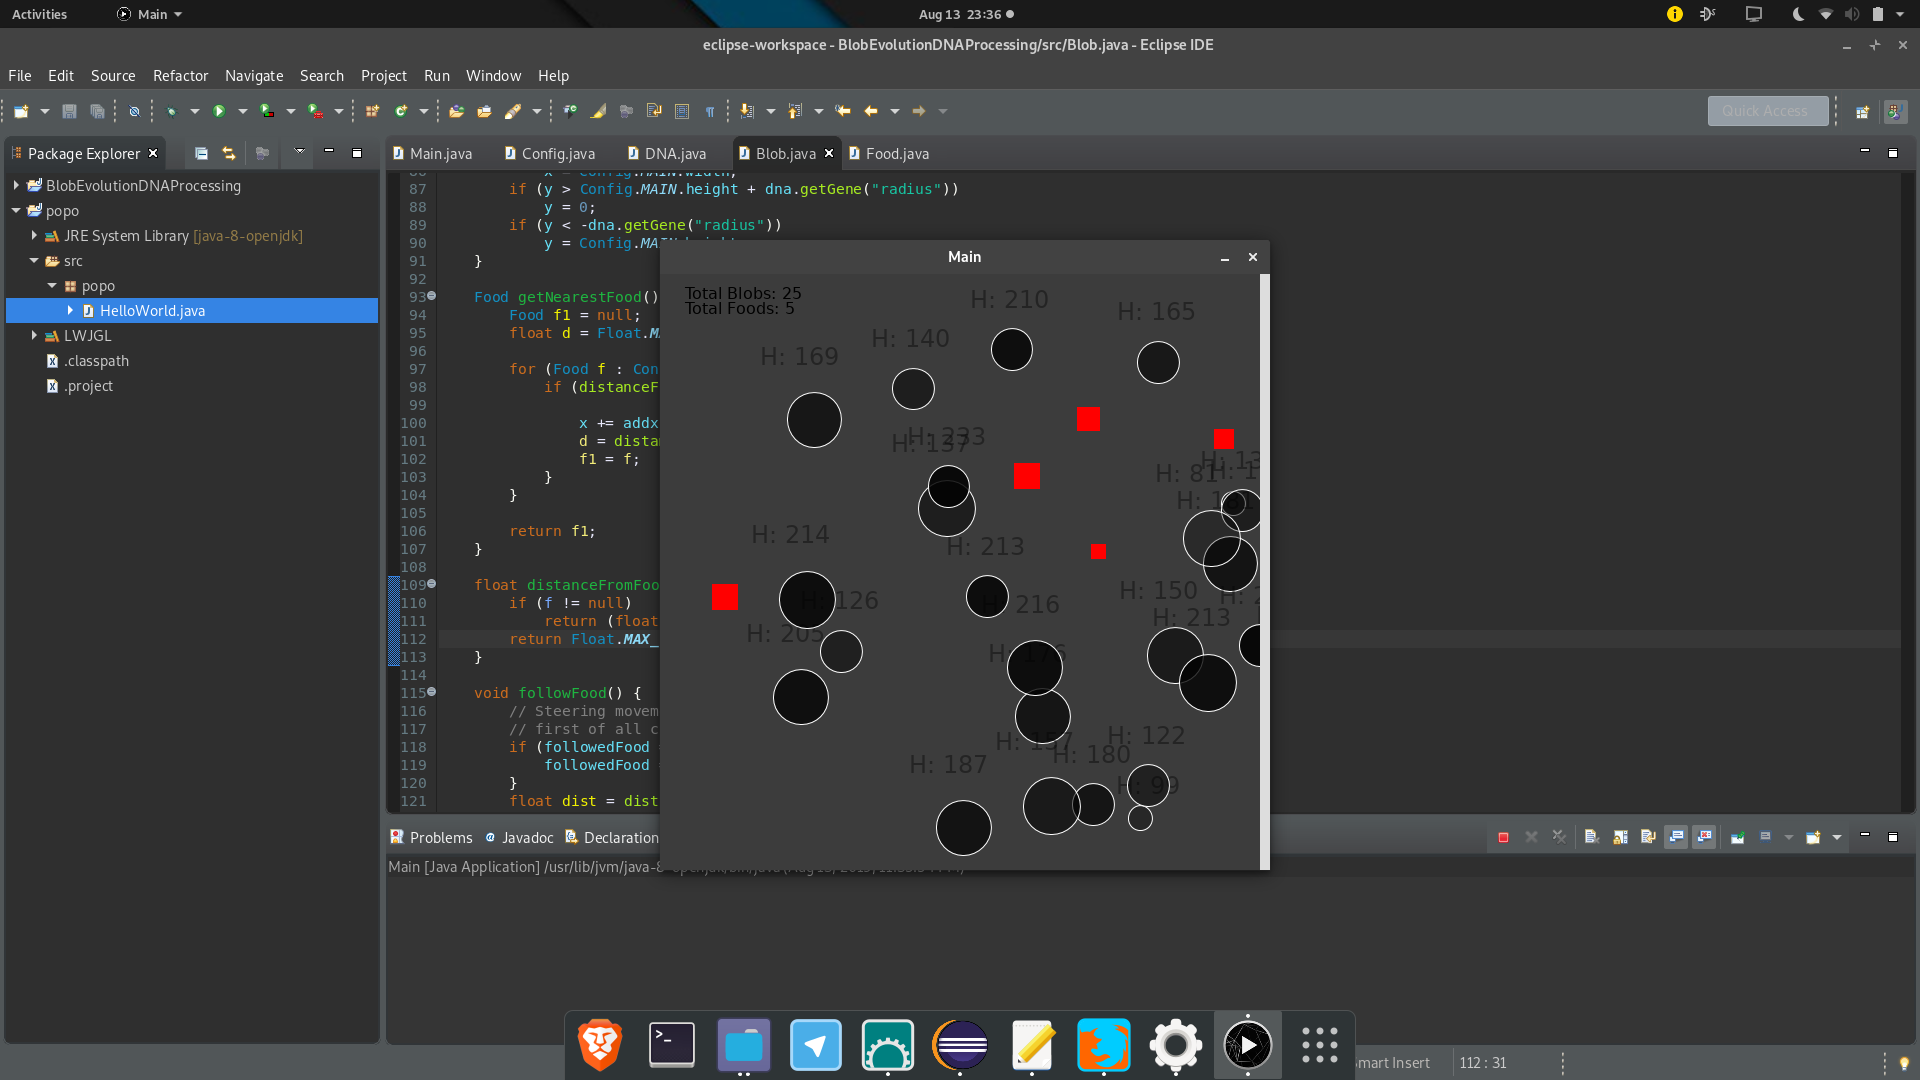Skip All Breakpoints using the toolbar icon
1920x1080 pixels.
(x=134, y=111)
